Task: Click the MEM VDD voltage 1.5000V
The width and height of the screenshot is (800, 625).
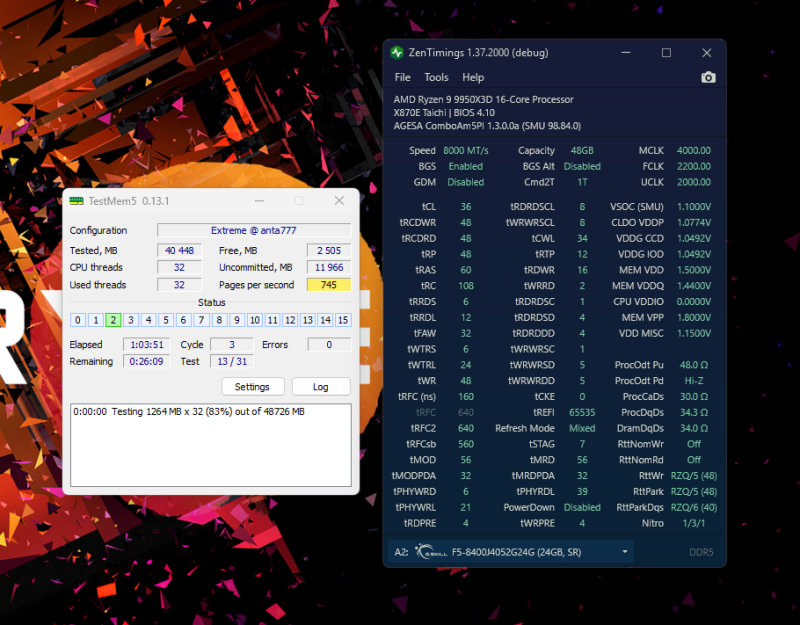Action: click(694, 270)
